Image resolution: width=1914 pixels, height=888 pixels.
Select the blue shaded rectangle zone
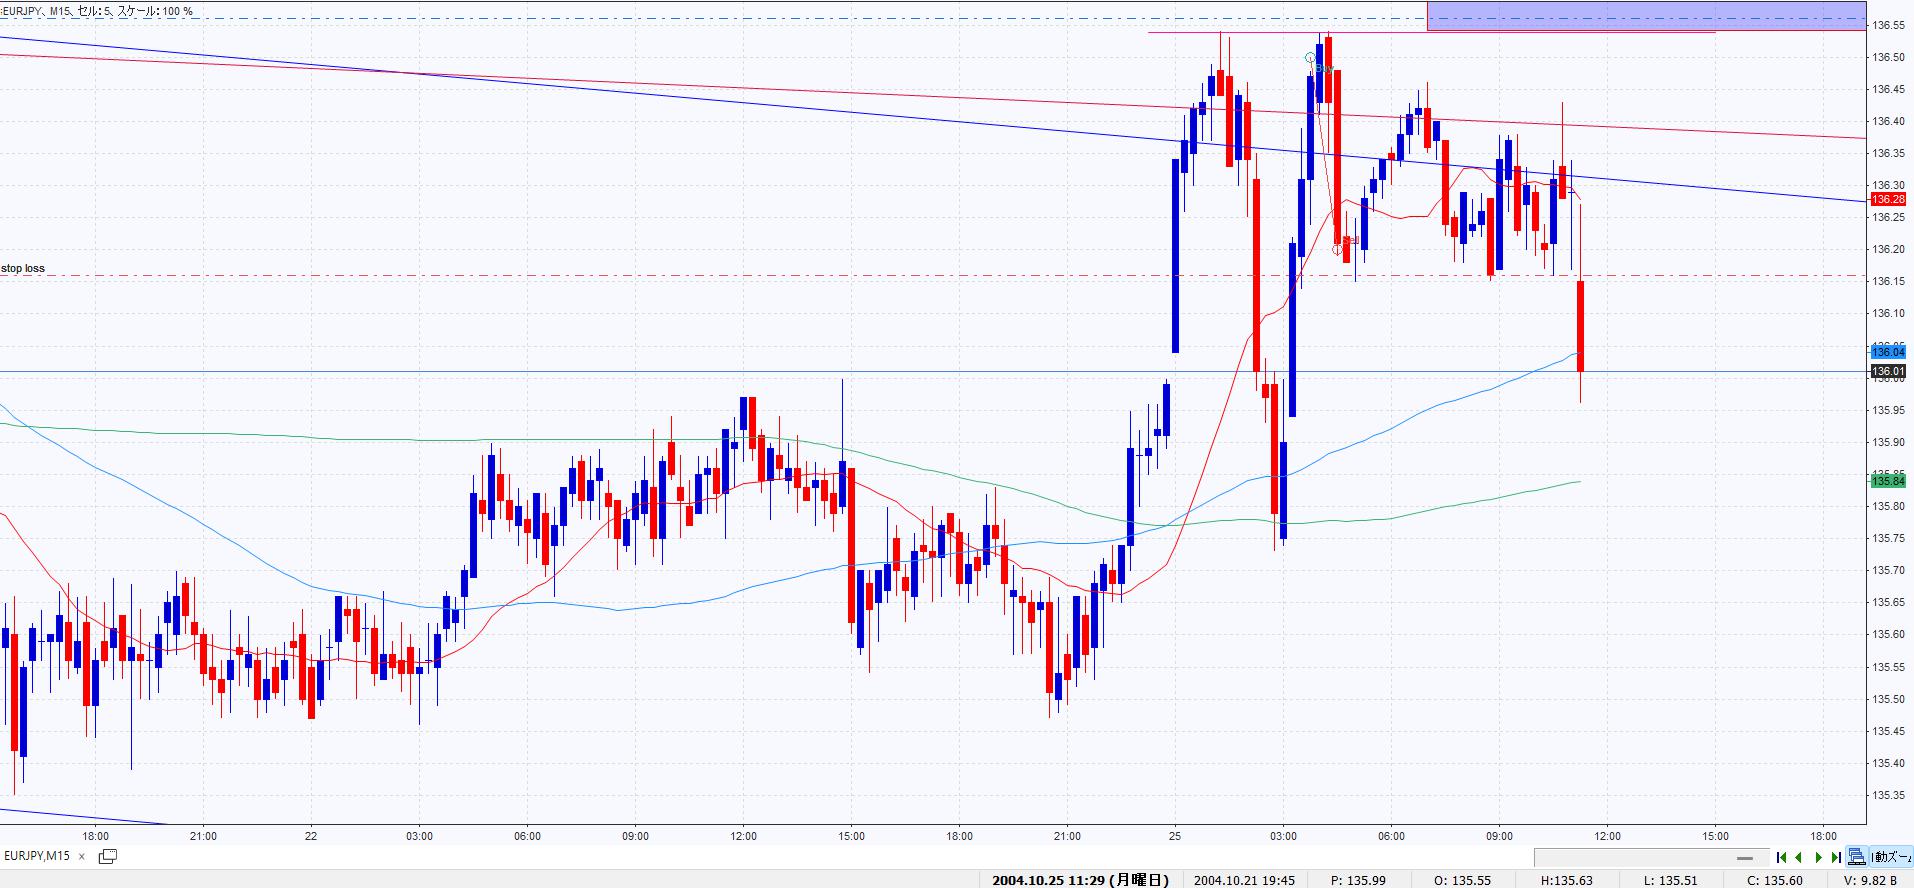tap(1645, 15)
